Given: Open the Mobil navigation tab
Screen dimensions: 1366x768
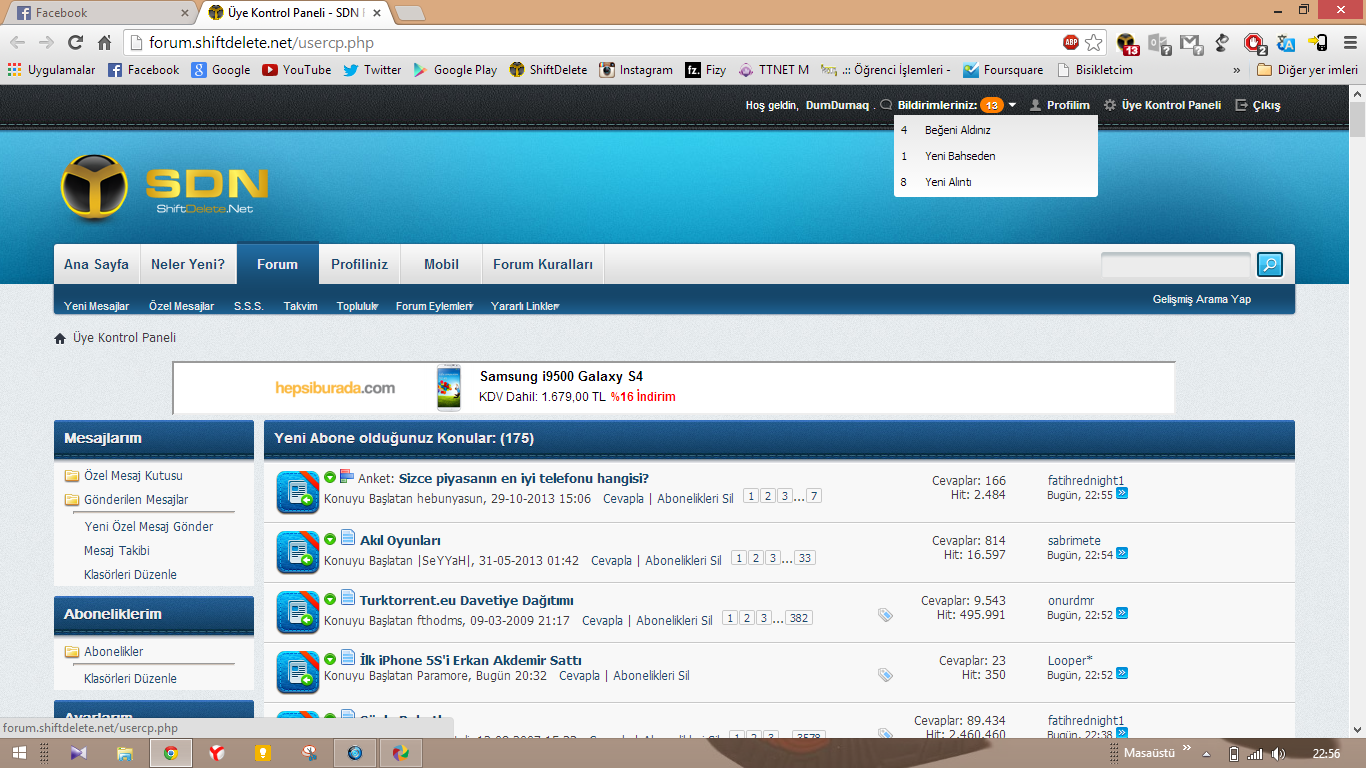Looking at the screenshot, I should tap(441, 265).
